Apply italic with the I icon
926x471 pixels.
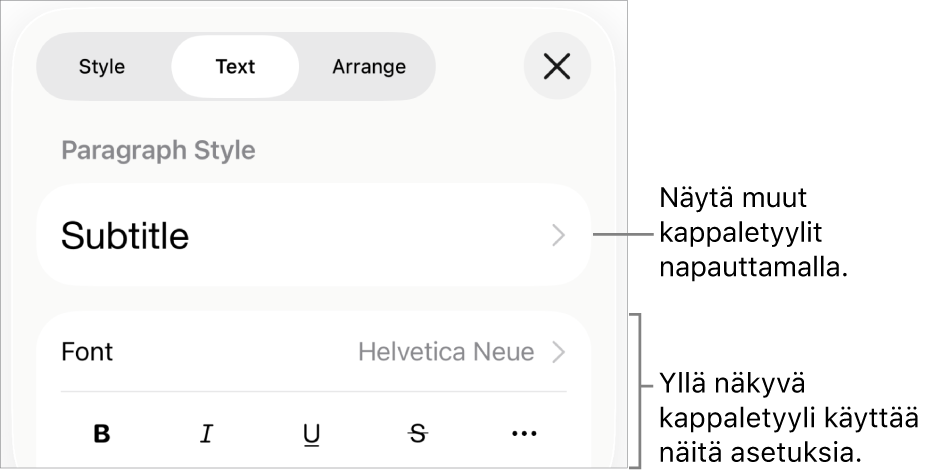207,434
